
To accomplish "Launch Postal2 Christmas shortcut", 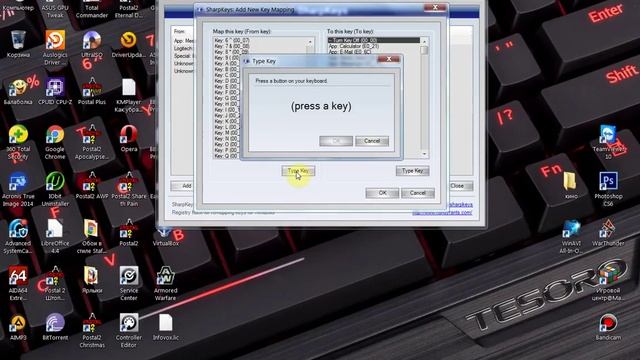I will (92, 323).
